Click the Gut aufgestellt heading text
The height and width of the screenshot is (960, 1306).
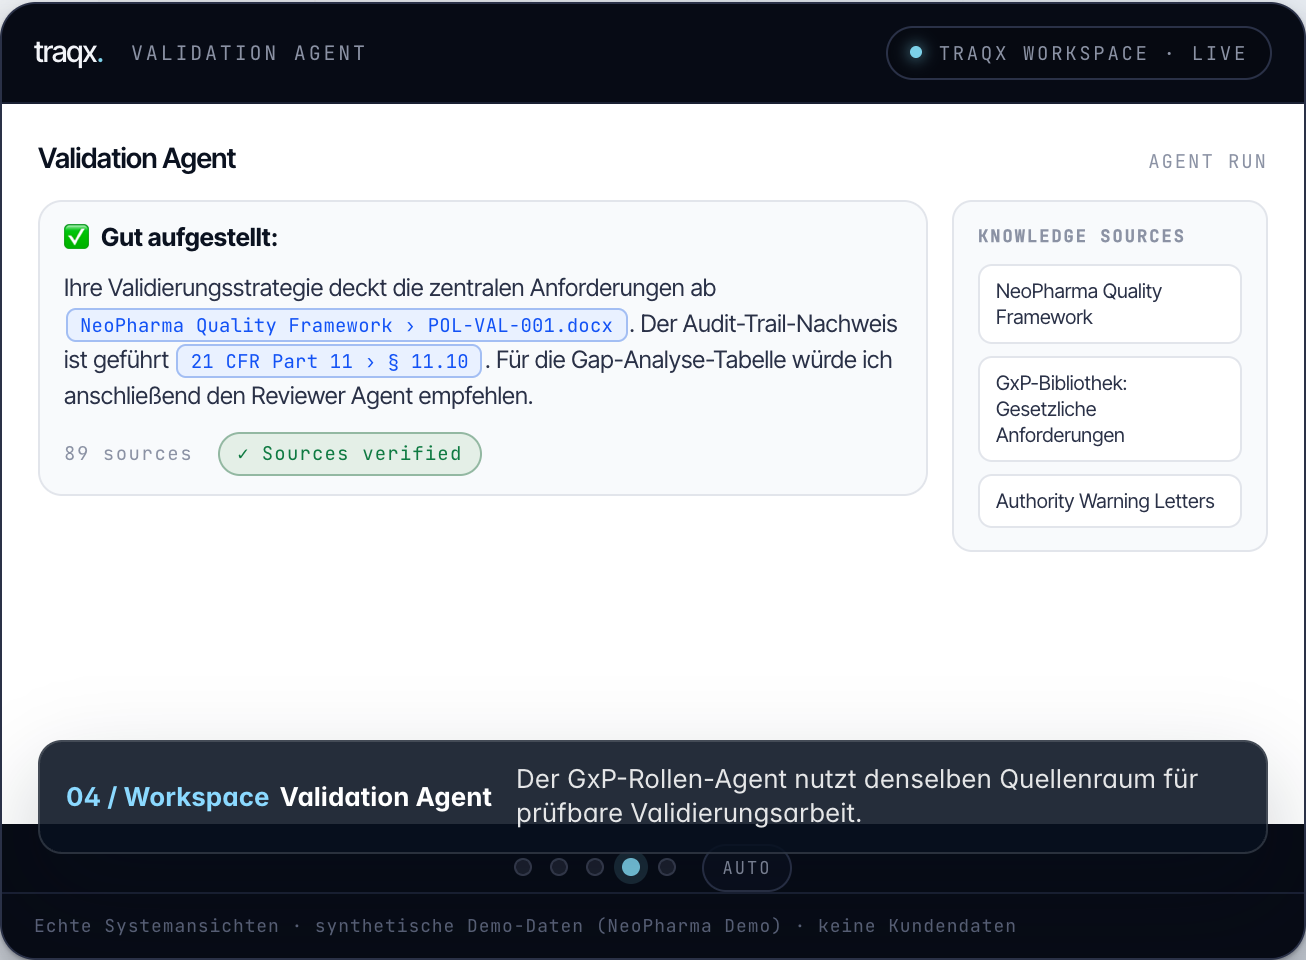(x=189, y=238)
